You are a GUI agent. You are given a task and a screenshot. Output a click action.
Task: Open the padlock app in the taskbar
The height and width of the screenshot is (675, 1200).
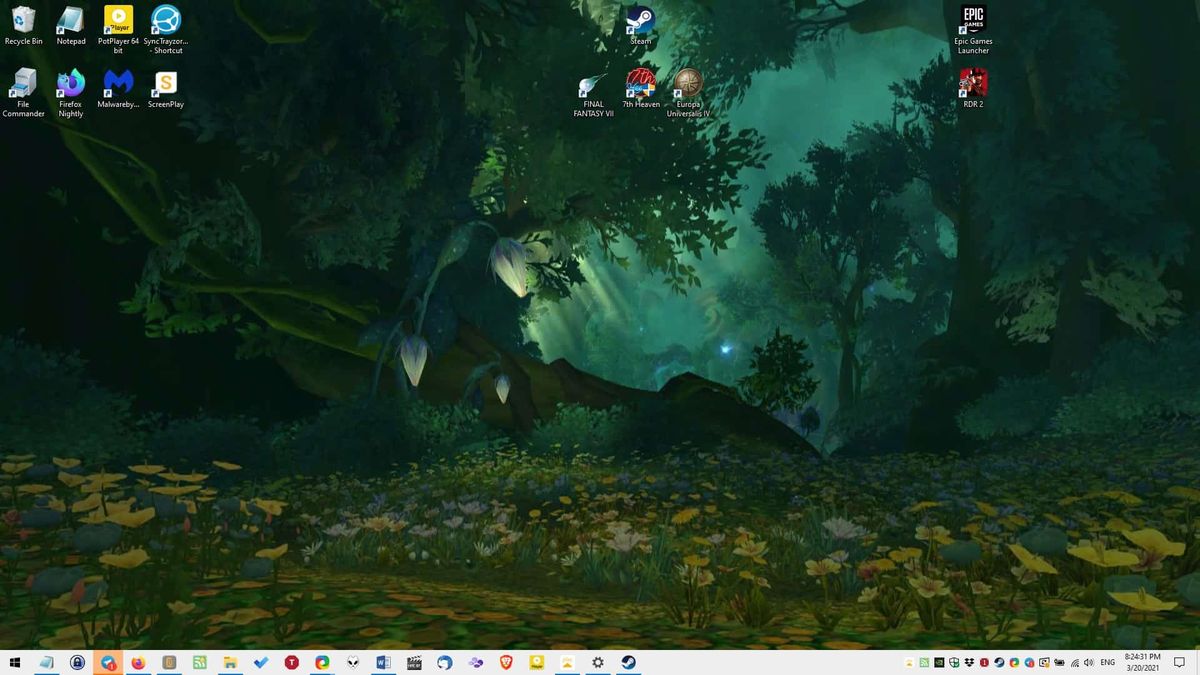[x=77, y=662]
